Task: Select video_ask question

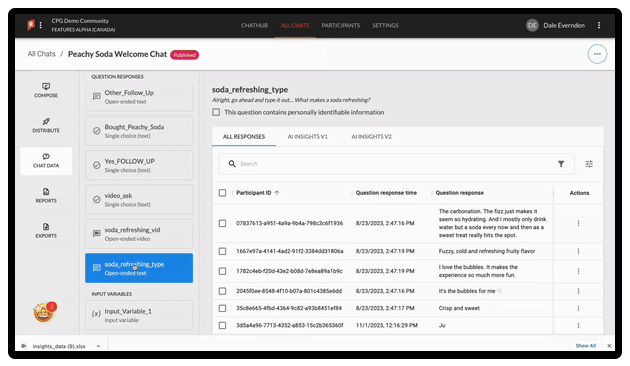Action: 139,199
